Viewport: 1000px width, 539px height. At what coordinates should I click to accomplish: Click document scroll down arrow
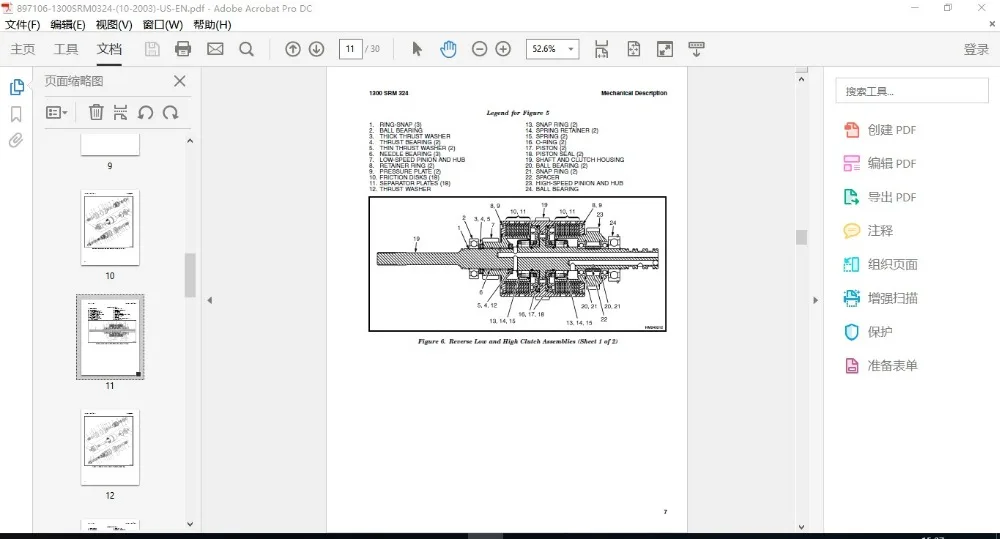[802, 527]
